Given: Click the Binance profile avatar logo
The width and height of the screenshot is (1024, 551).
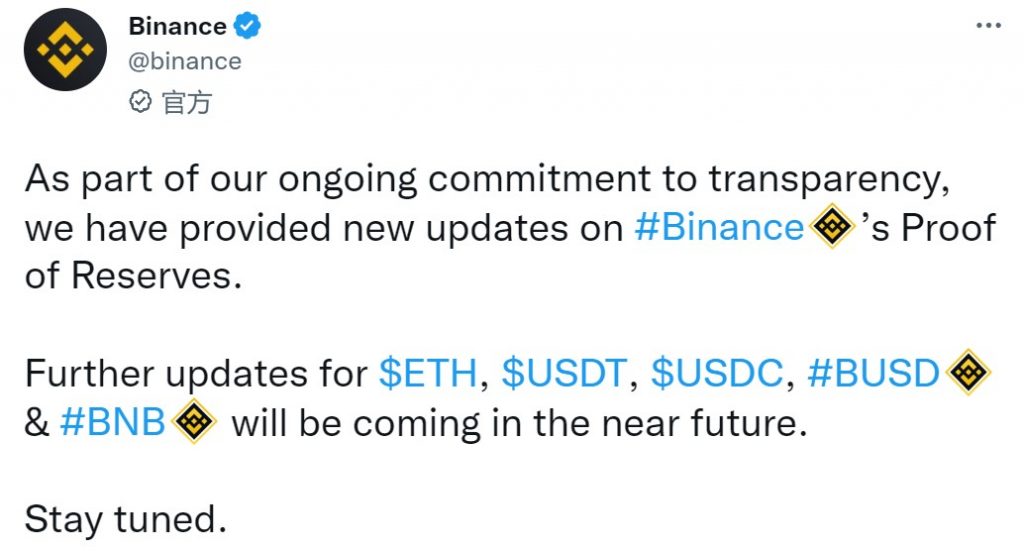Looking at the screenshot, I should (65, 51).
